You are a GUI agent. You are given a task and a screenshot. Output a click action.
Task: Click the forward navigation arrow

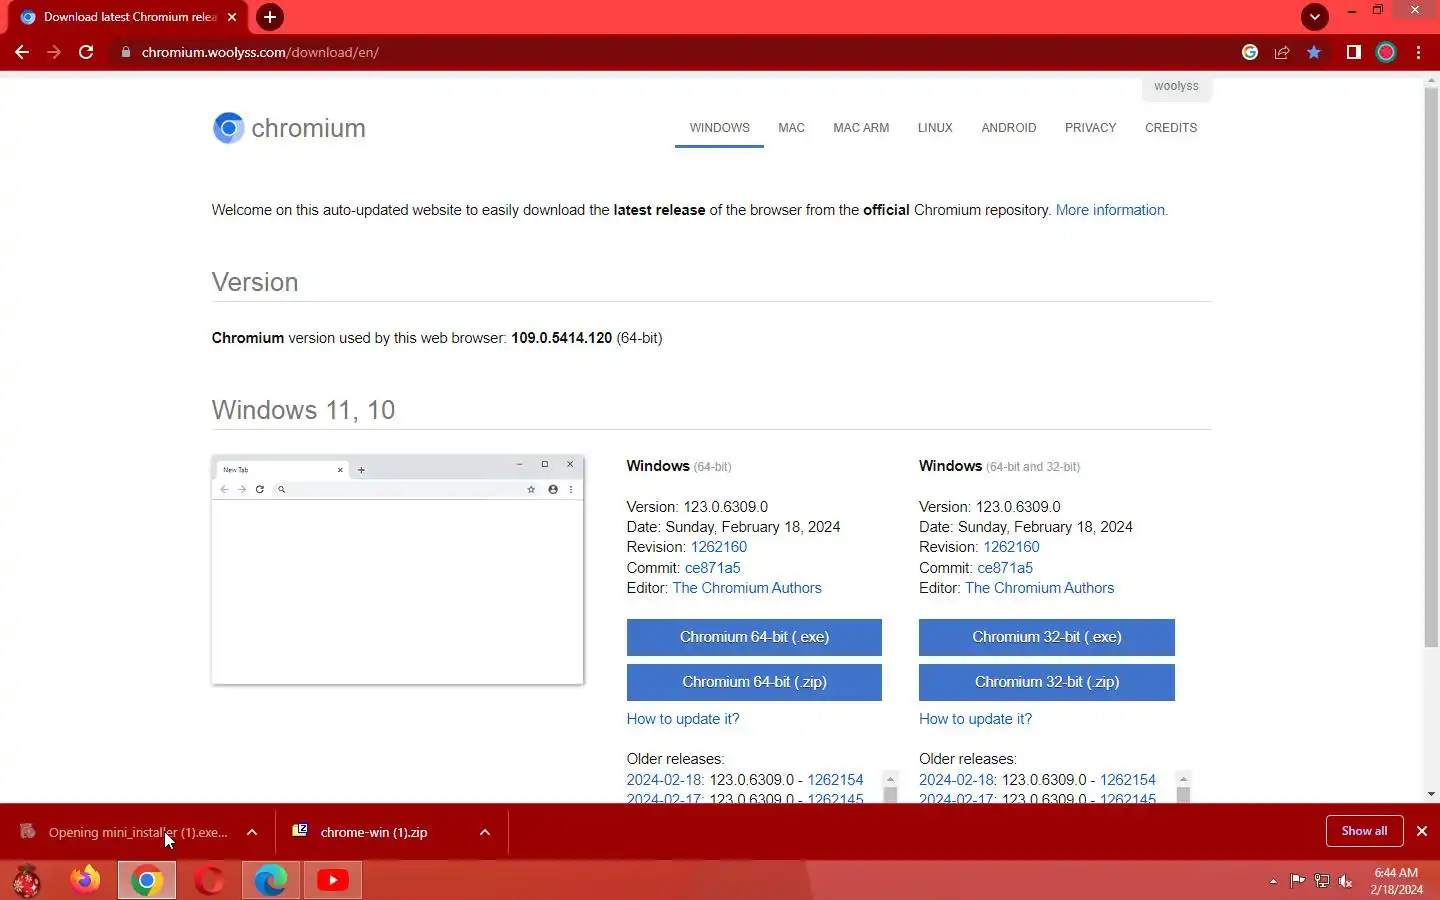coord(54,52)
